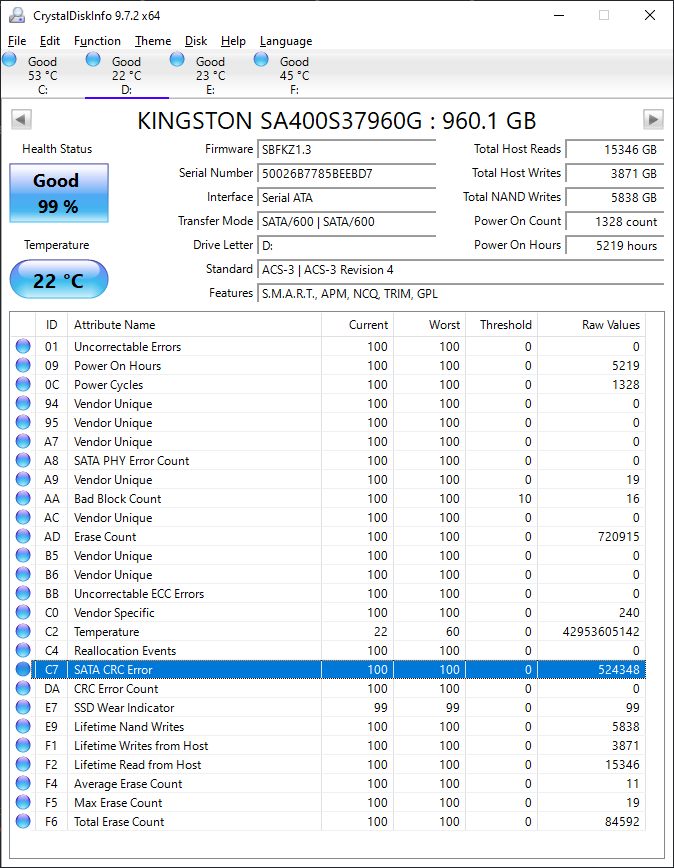Click status orb of Power On Hours row

[x=23, y=365]
